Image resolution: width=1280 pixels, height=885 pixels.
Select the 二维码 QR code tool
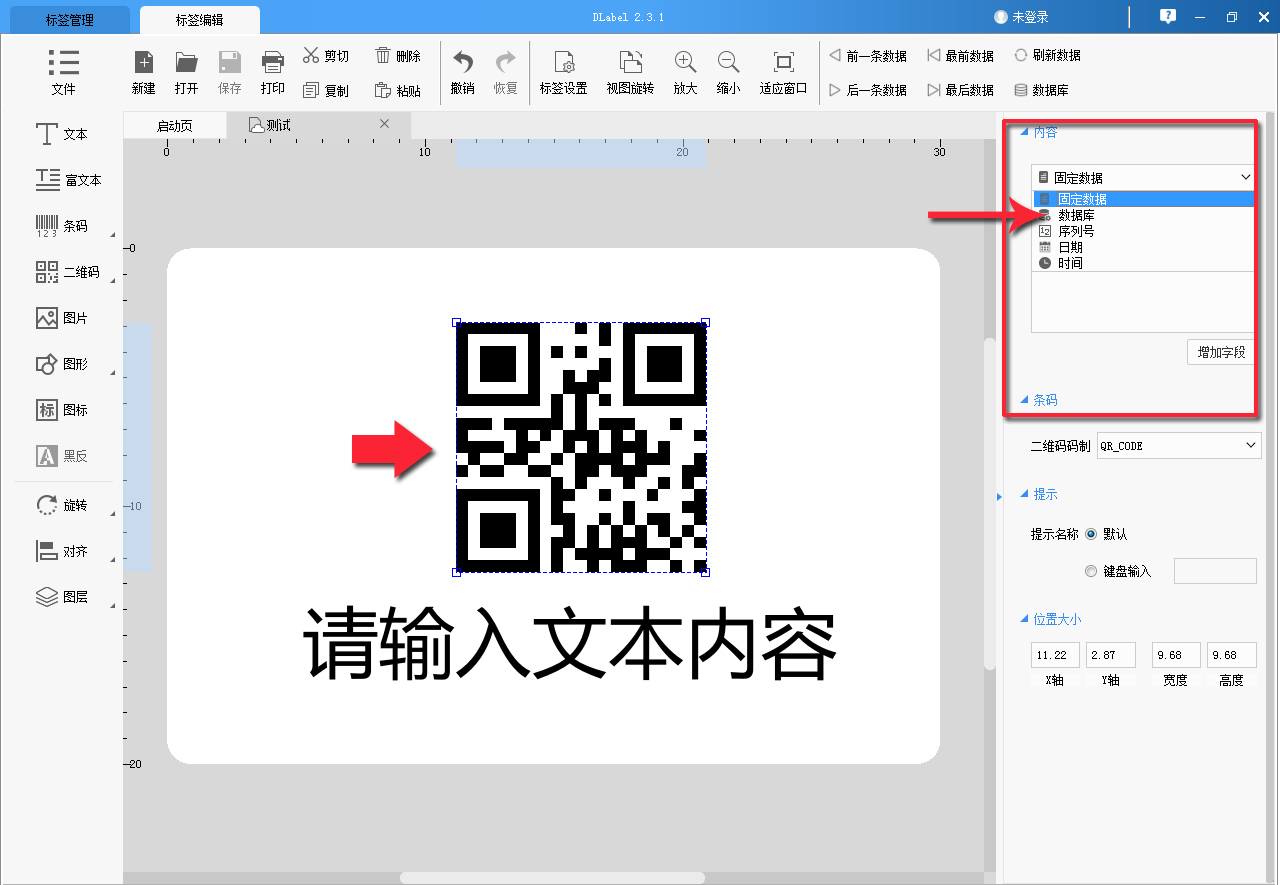pyautogui.click(x=68, y=272)
